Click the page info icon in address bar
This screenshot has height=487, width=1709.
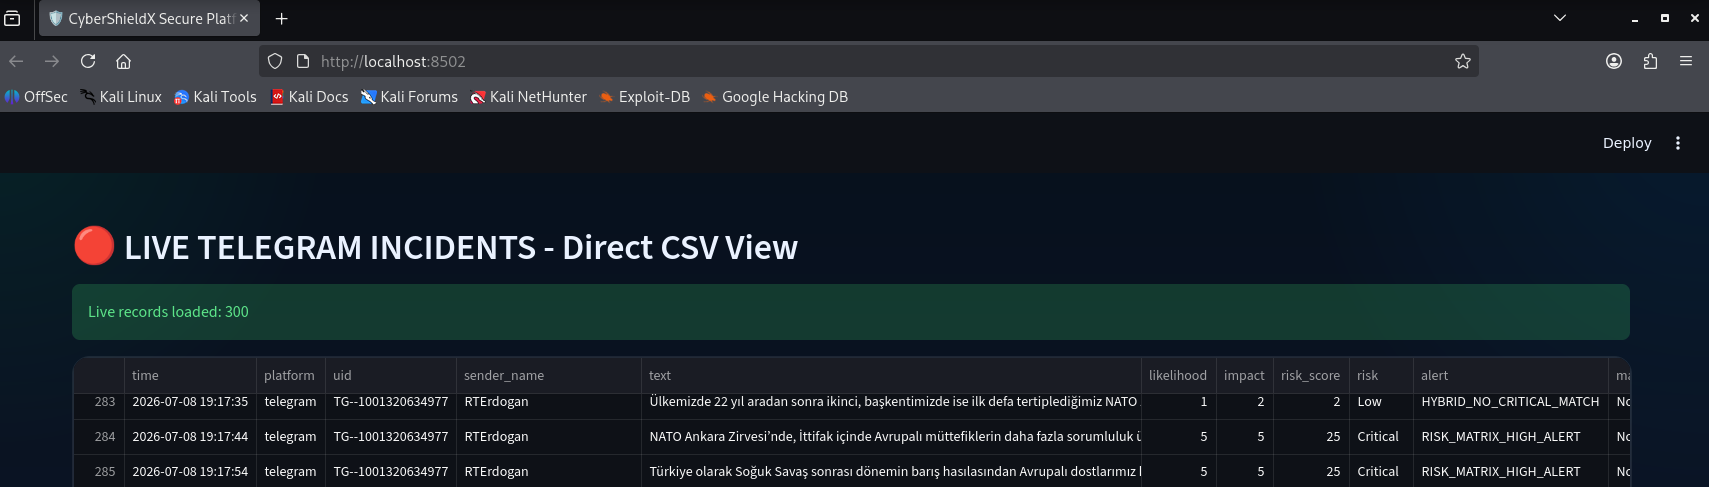[x=303, y=61]
